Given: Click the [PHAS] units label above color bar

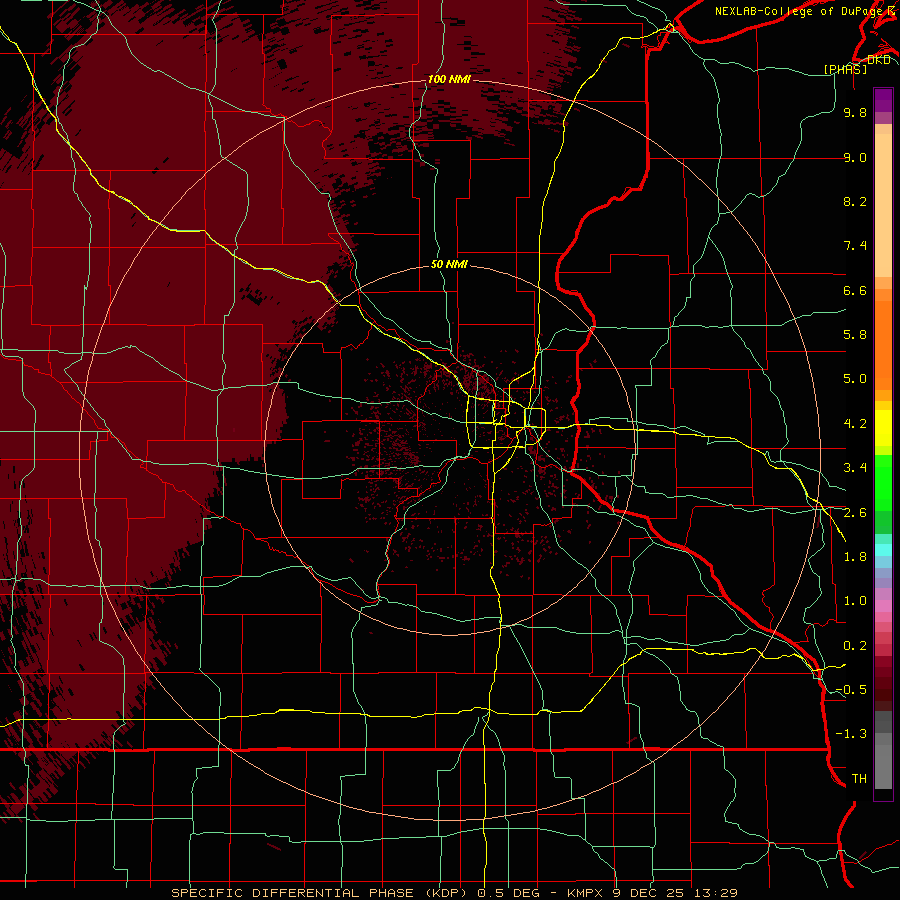Looking at the screenshot, I should [845, 69].
